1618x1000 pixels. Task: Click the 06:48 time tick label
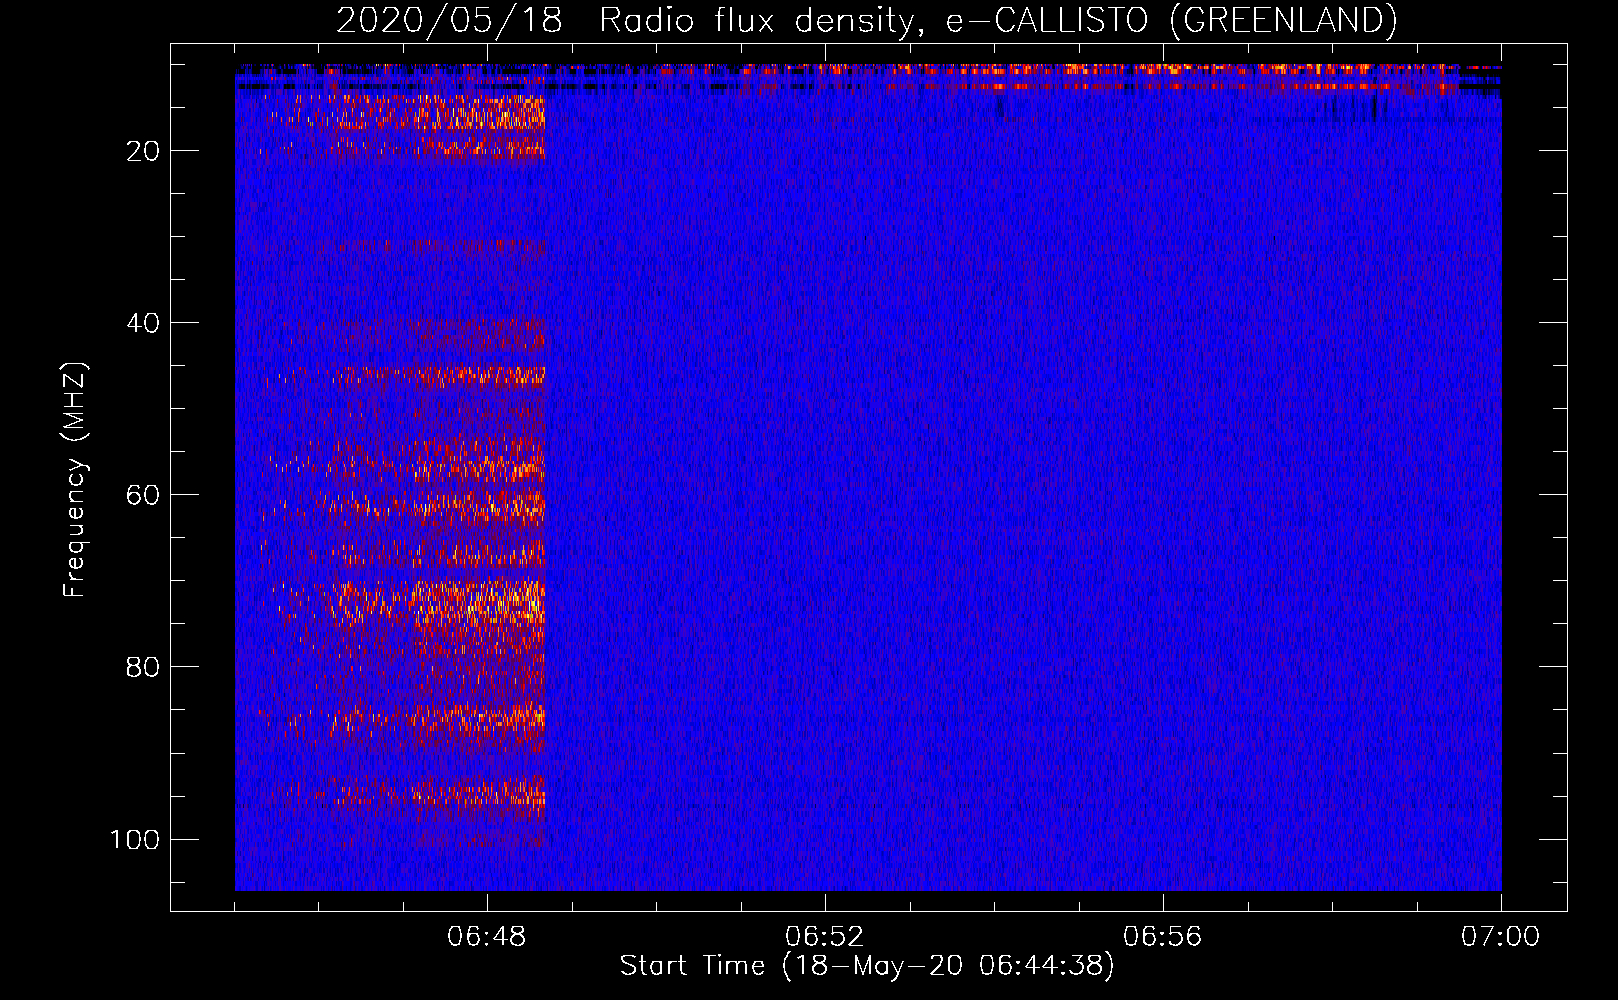point(487,937)
